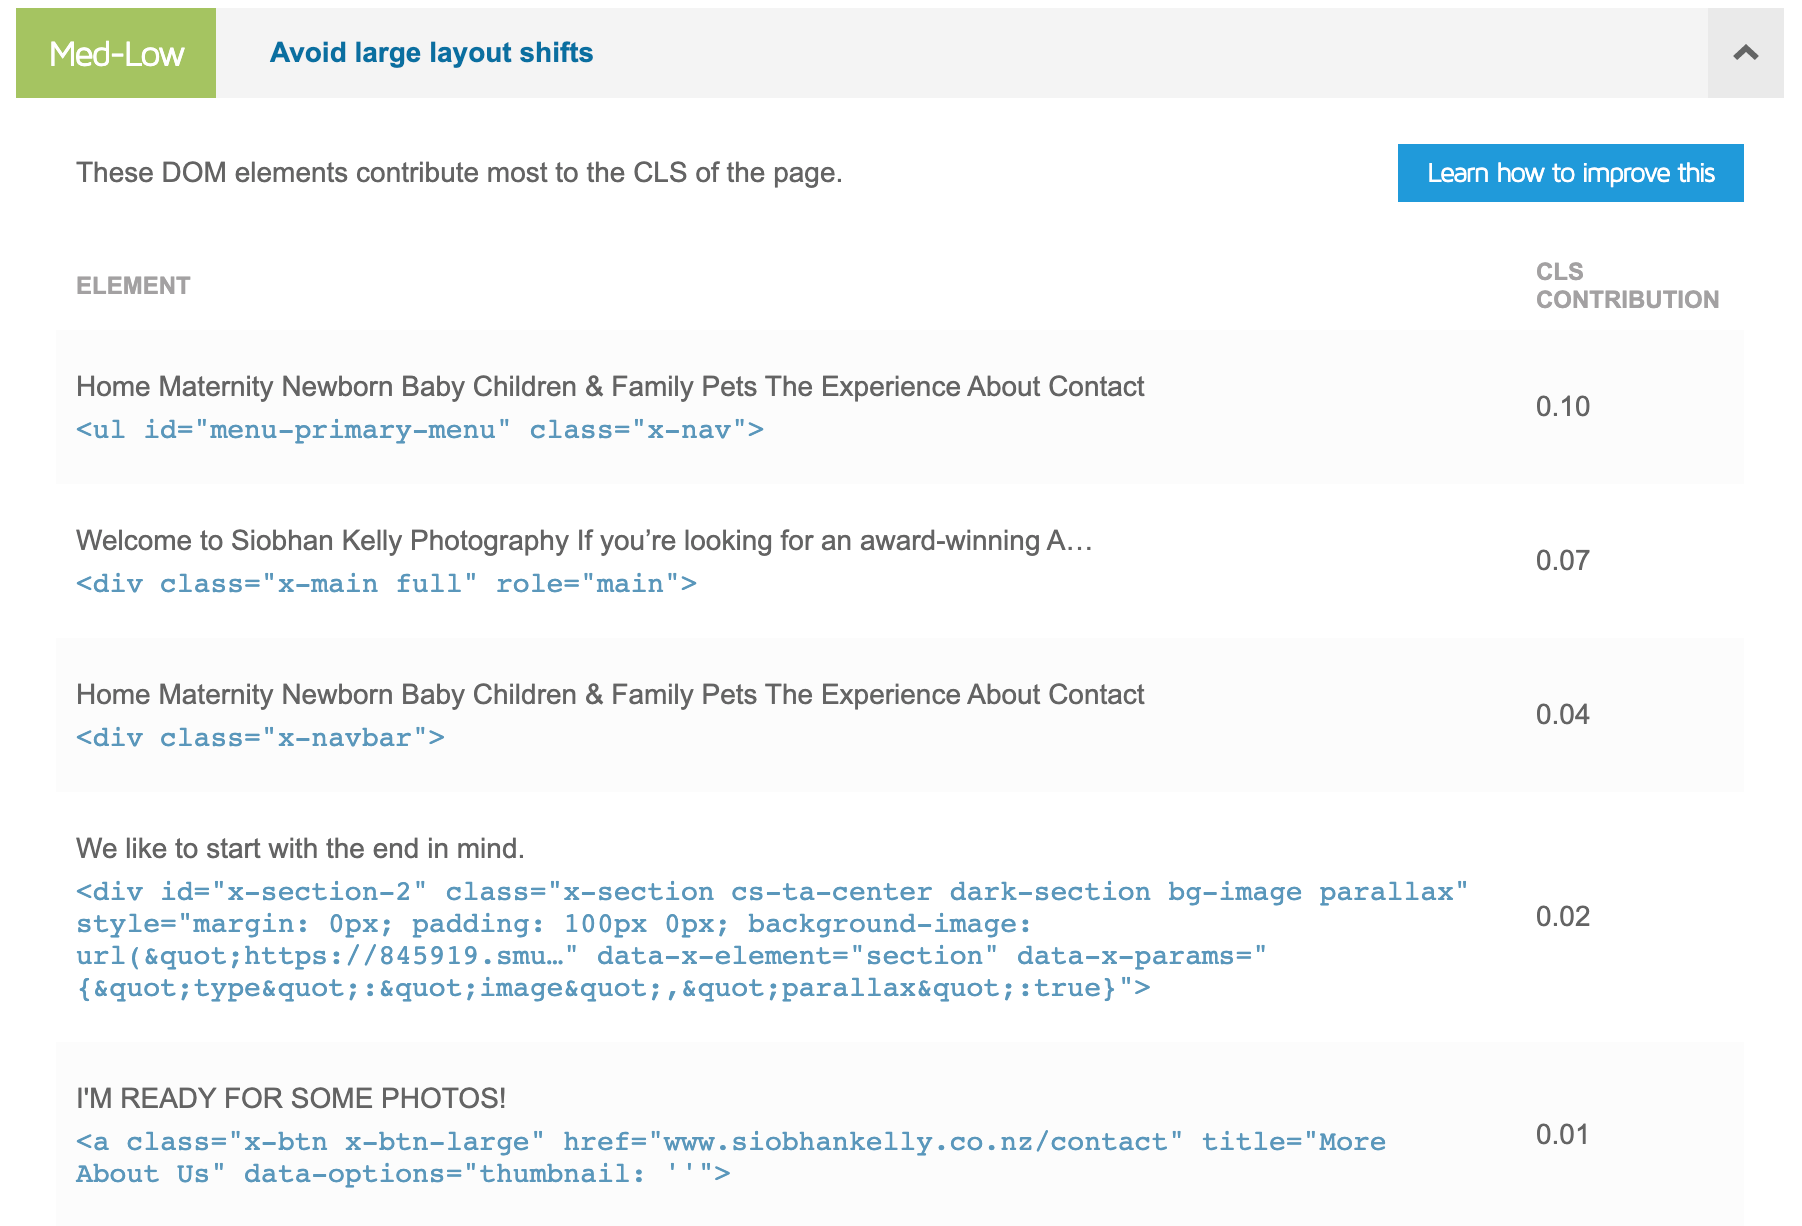
Task: Select the x-navbar div code snippet
Action: pos(260,738)
